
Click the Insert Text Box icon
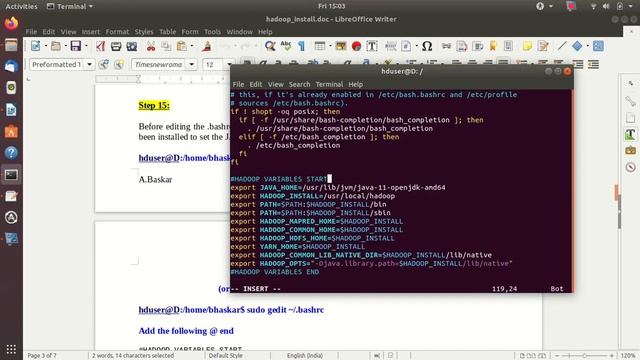click(x=372, y=46)
